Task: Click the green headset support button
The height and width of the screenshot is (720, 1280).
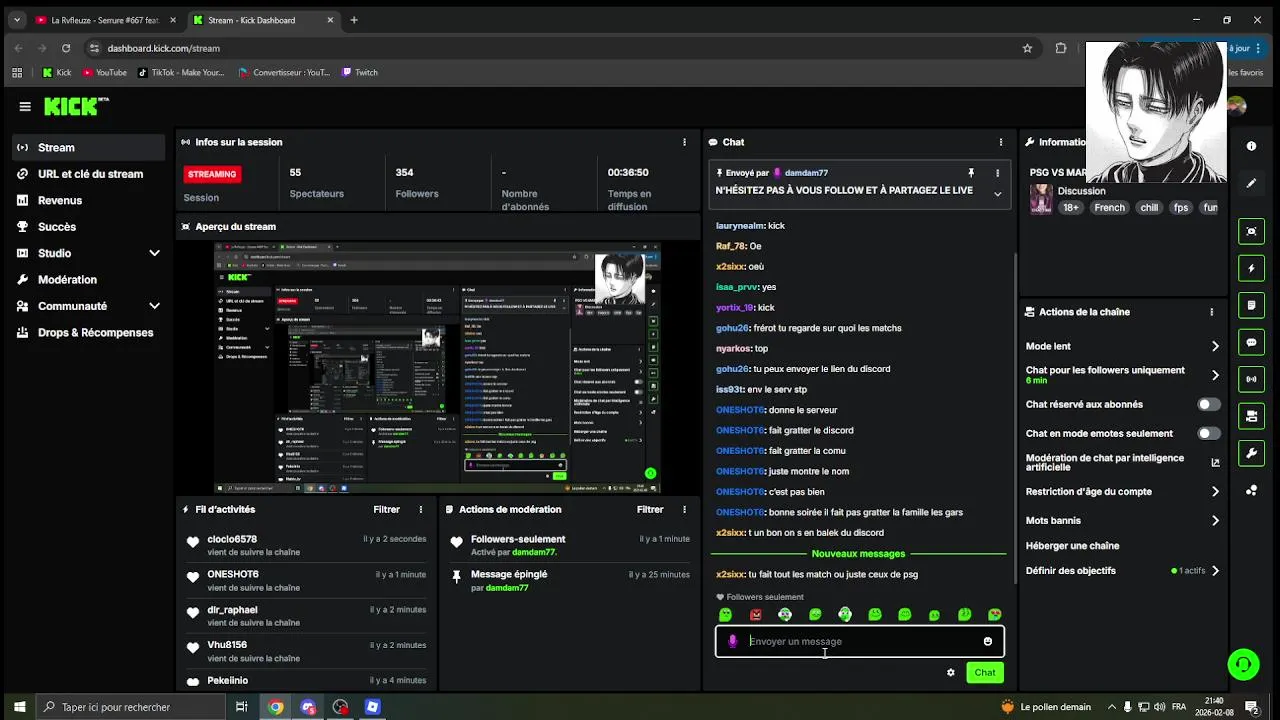Action: [1243, 664]
